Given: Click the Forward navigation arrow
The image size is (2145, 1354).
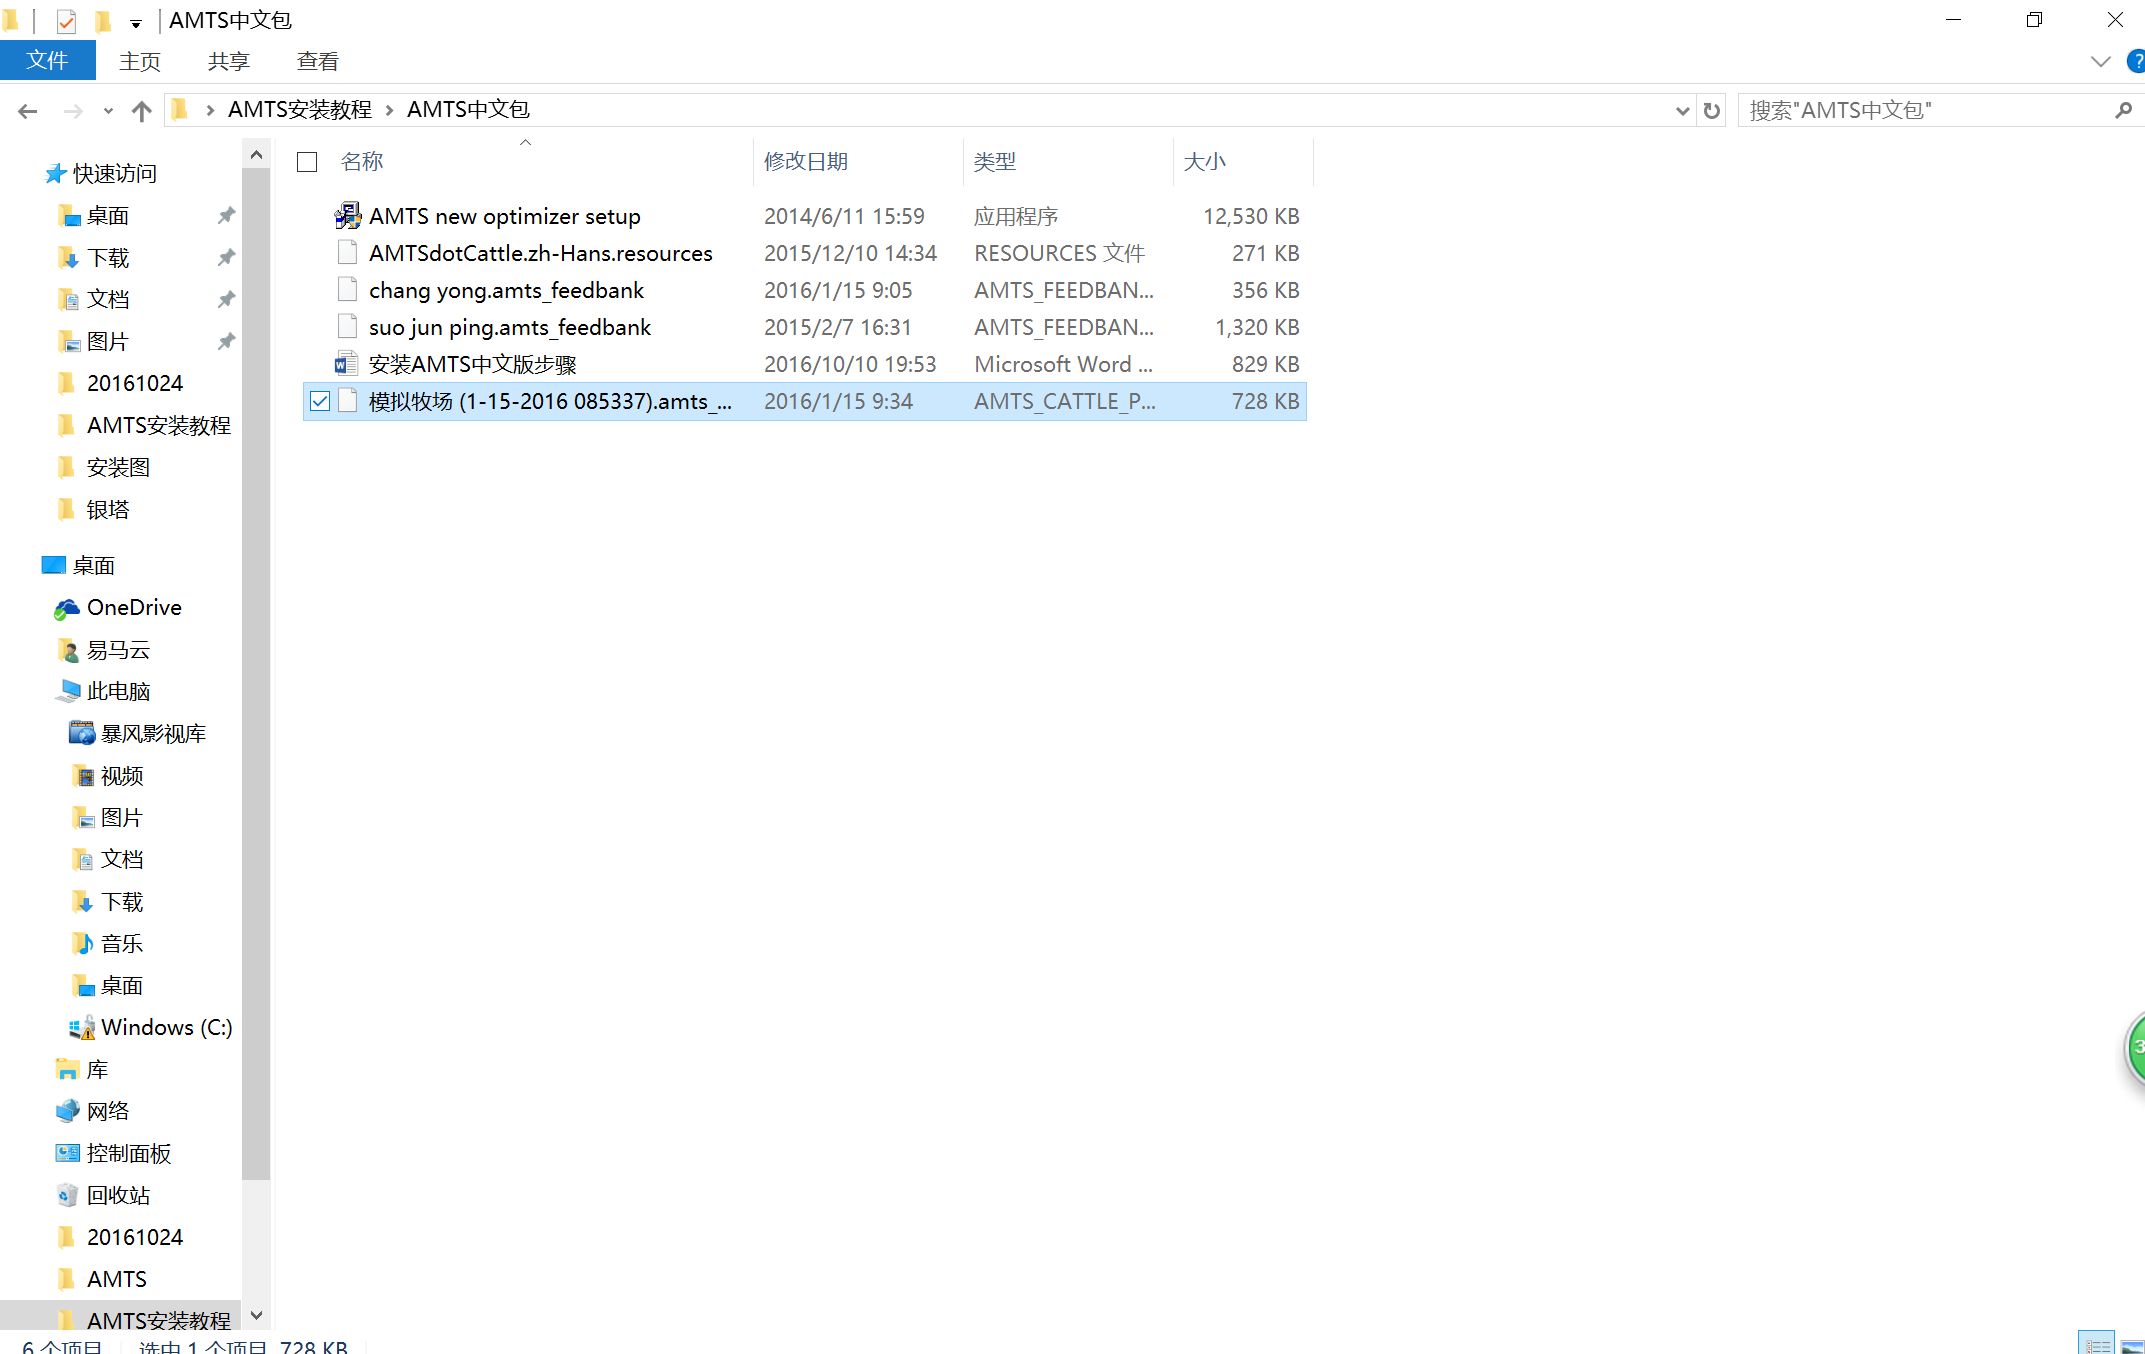Looking at the screenshot, I should [x=72, y=110].
